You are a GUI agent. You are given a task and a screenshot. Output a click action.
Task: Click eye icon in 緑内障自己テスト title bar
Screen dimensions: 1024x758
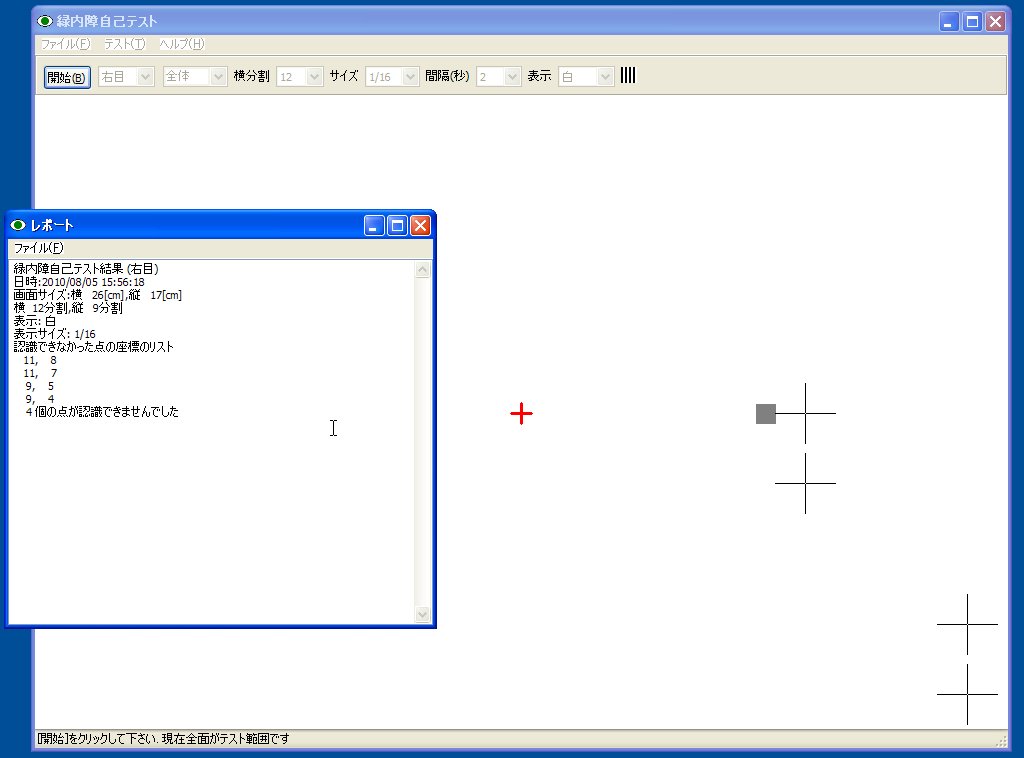click(x=44, y=21)
